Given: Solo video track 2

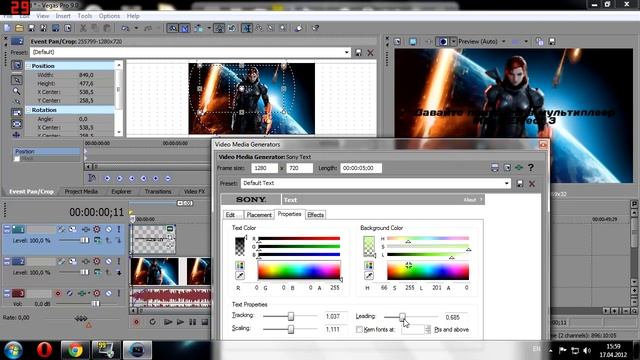Looking at the screenshot, I should click(119, 261).
